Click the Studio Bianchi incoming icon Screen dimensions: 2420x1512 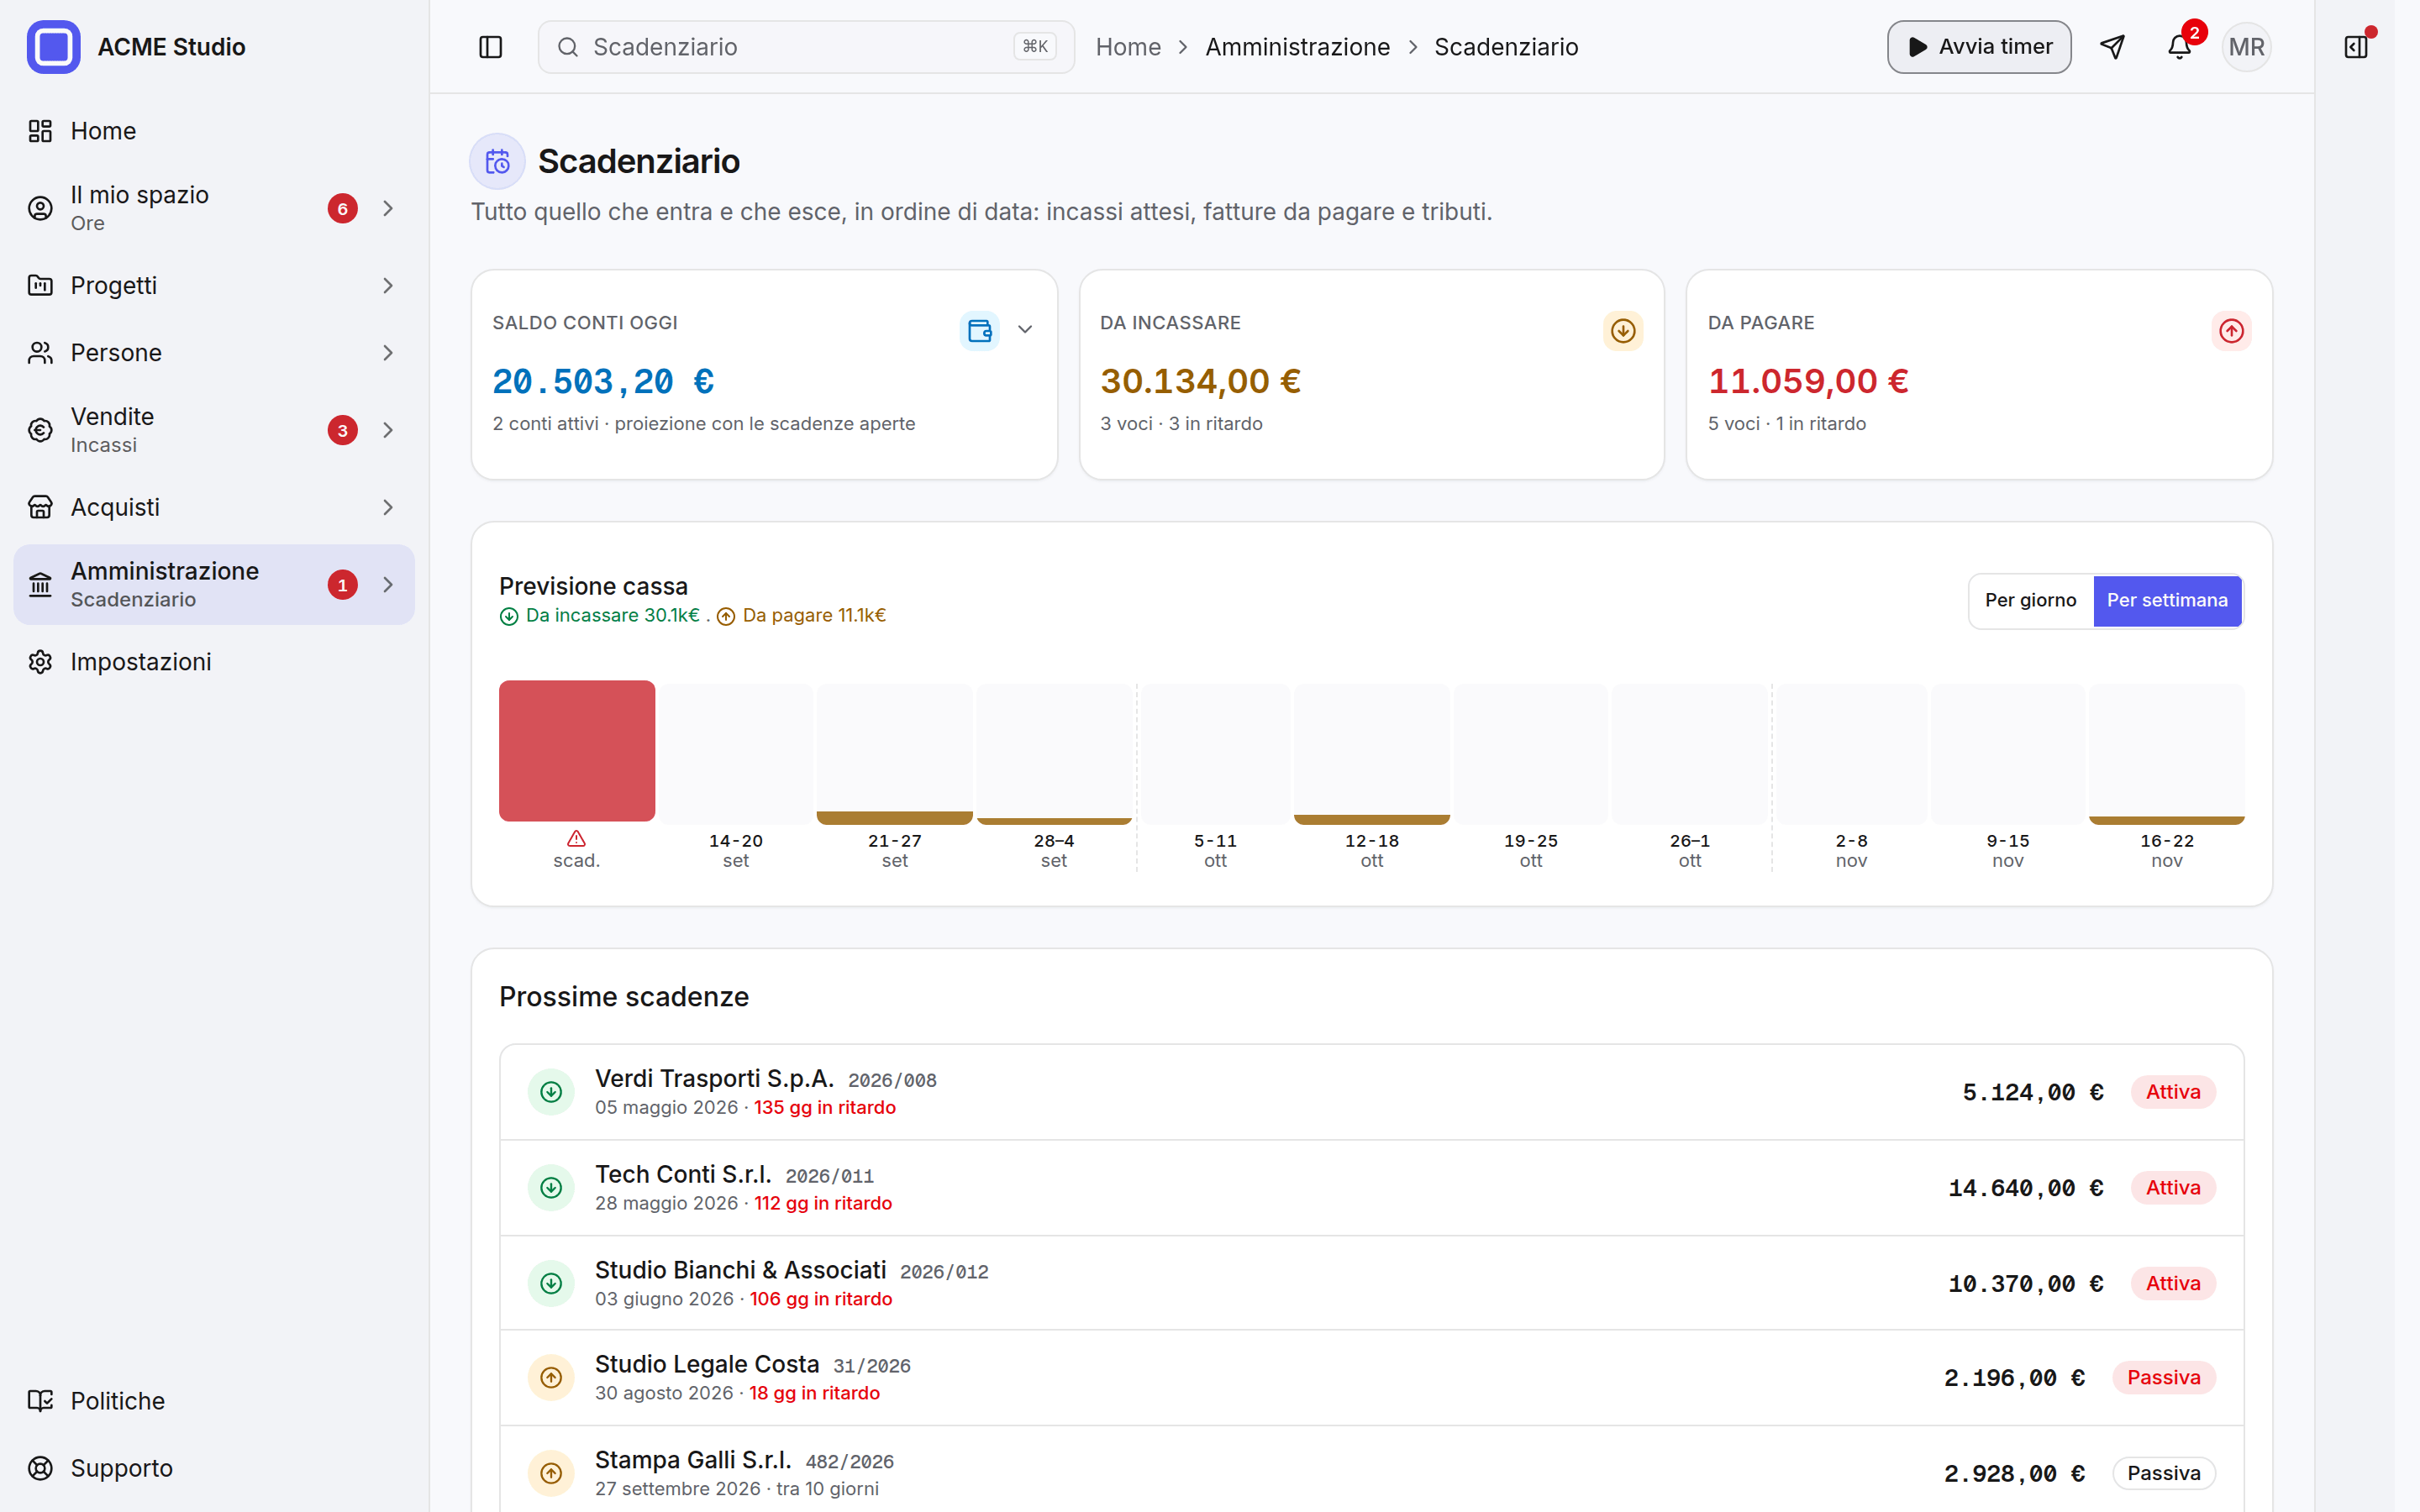(x=551, y=1283)
